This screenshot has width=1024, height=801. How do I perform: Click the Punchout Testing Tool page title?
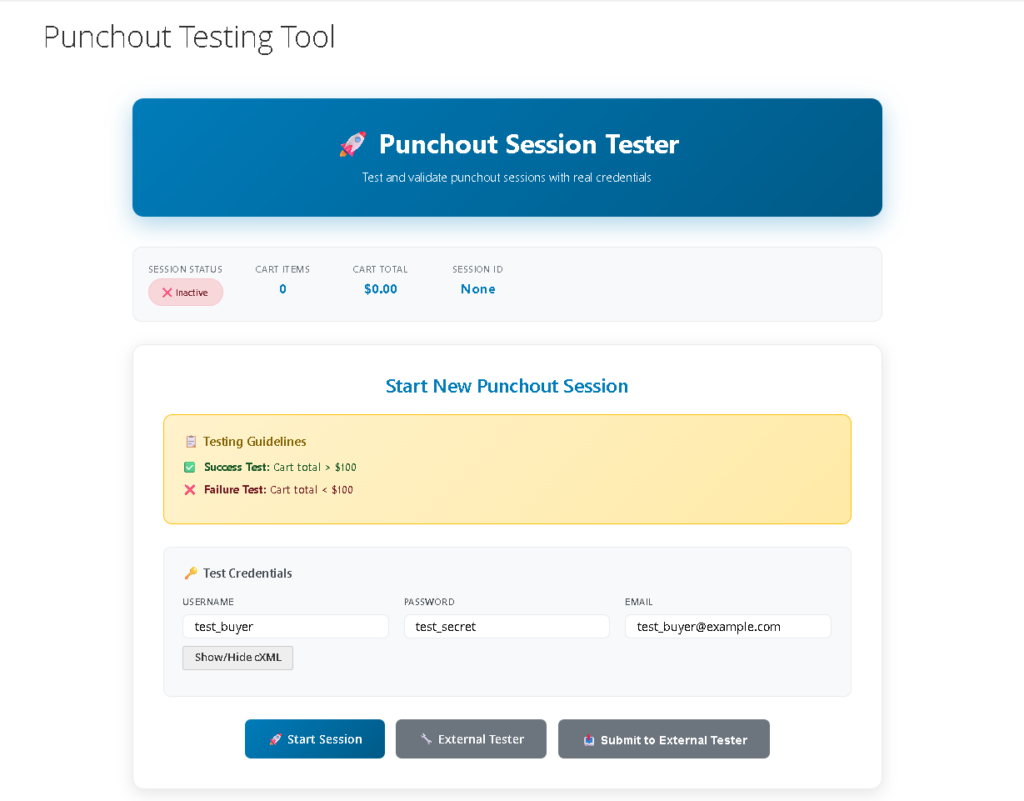pos(189,37)
